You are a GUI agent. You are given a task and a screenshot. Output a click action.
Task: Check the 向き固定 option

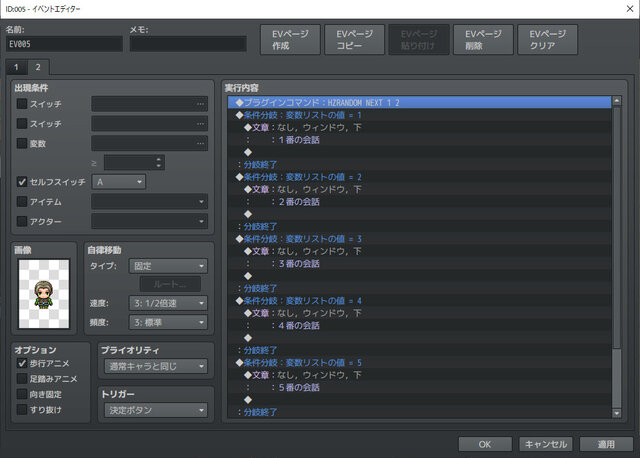tap(22, 394)
